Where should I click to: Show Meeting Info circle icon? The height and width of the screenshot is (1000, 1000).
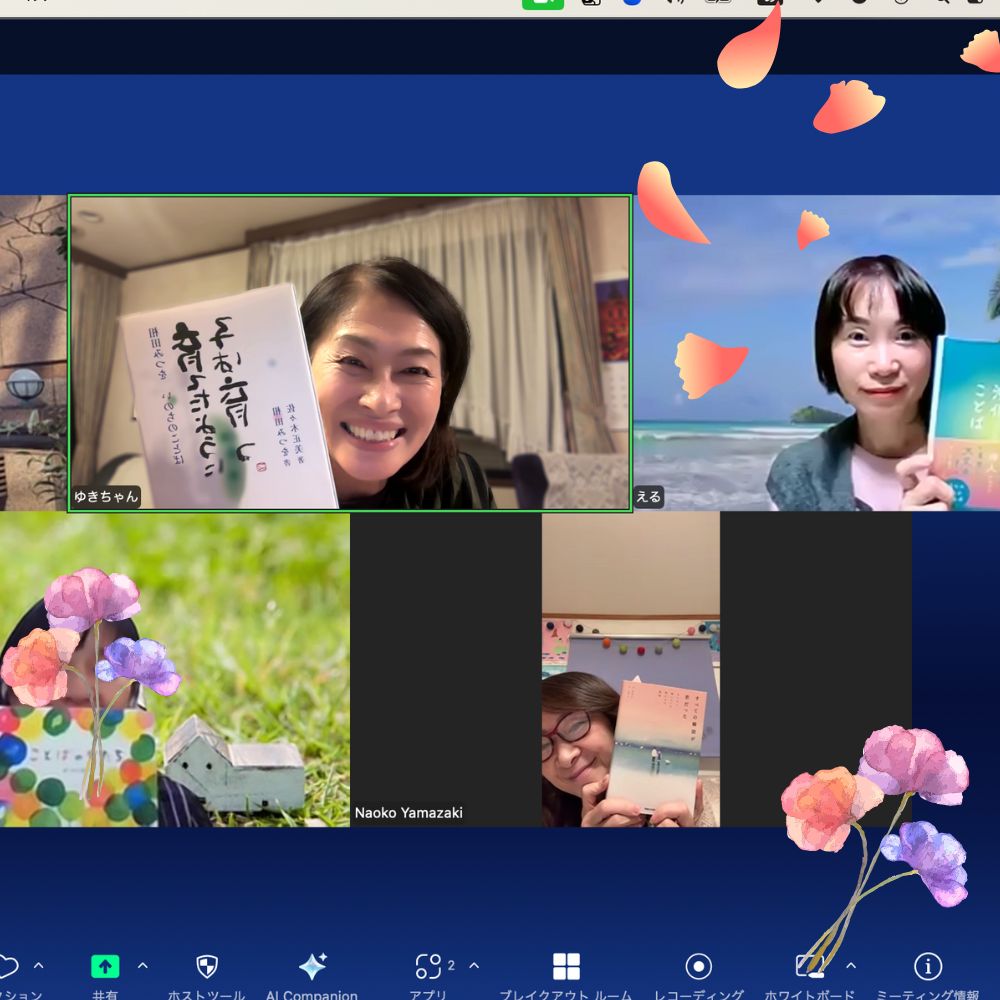(x=928, y=966)
